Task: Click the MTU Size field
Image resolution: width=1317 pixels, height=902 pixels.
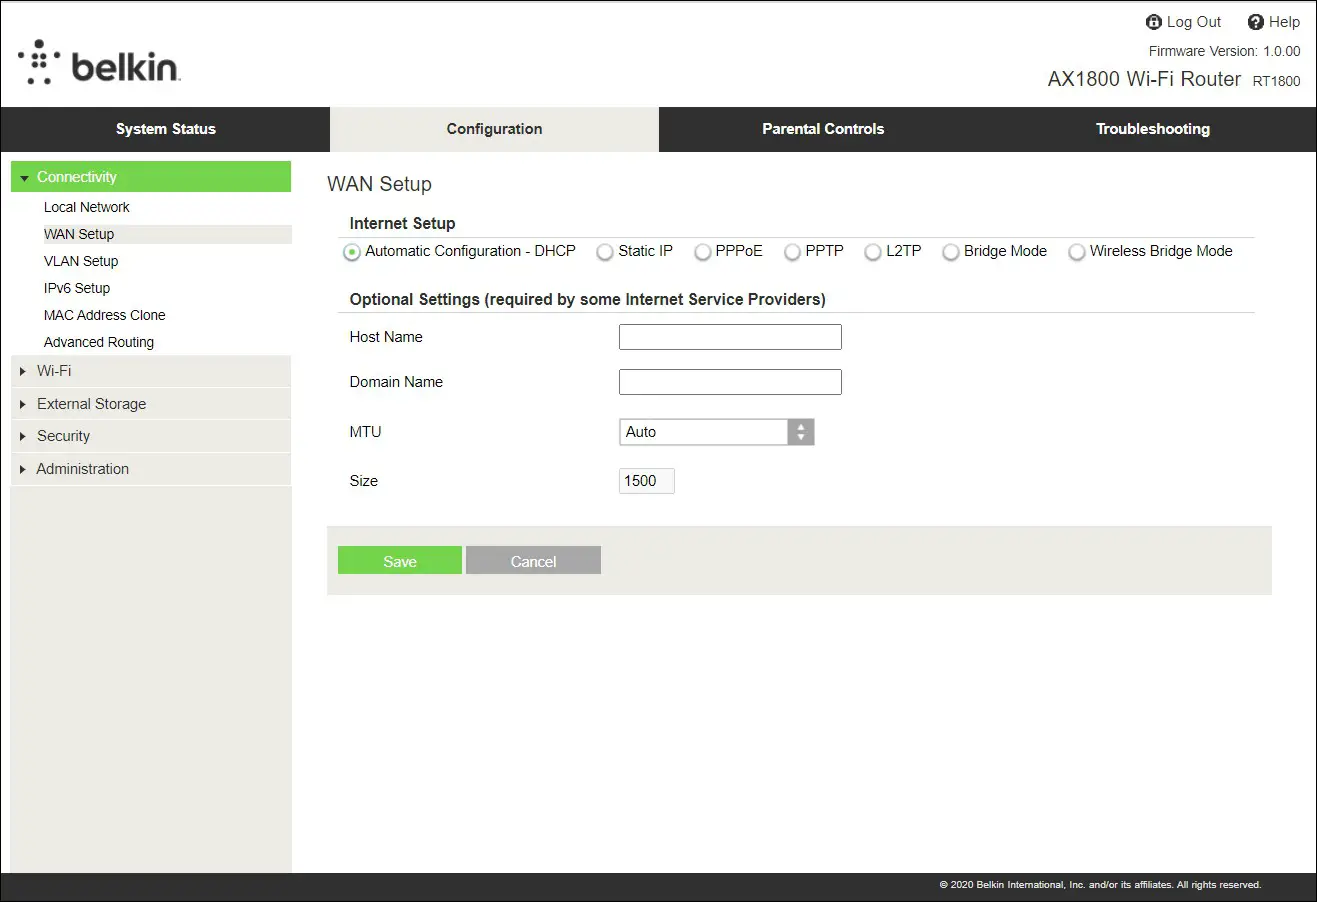Action: click(x=647, y=481)
